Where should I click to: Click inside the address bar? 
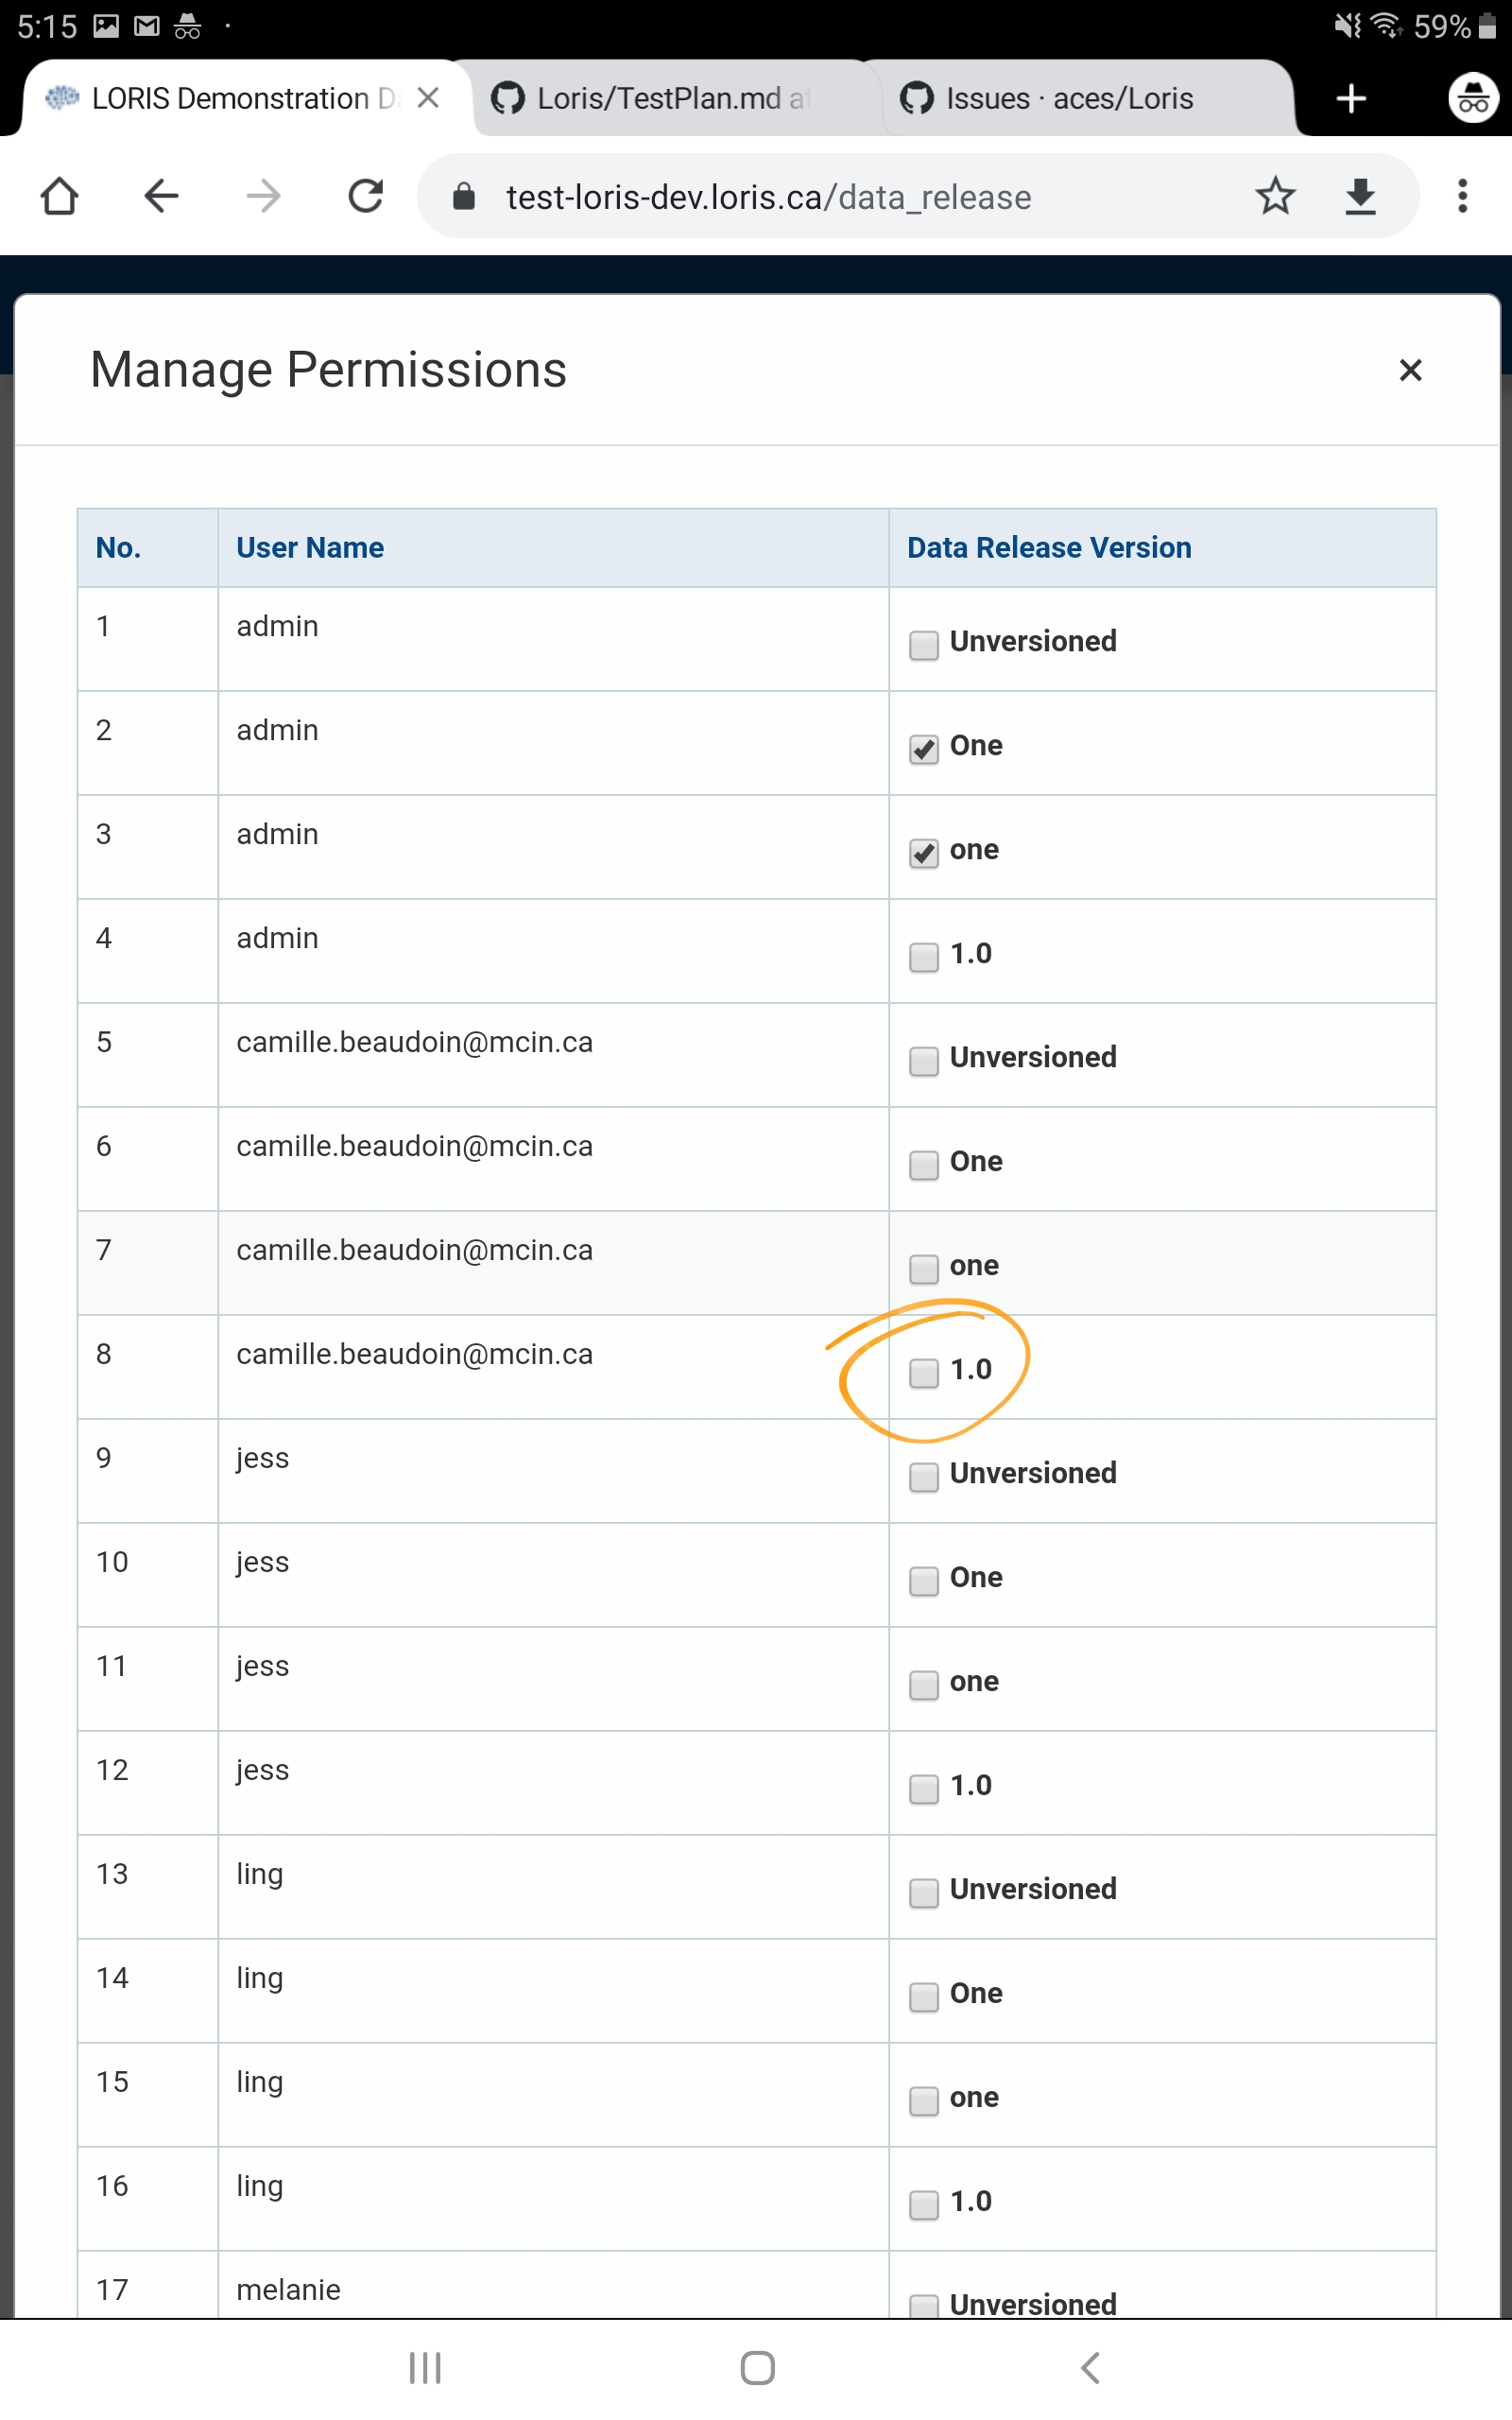pyautogui.click(x=800, y=196)
